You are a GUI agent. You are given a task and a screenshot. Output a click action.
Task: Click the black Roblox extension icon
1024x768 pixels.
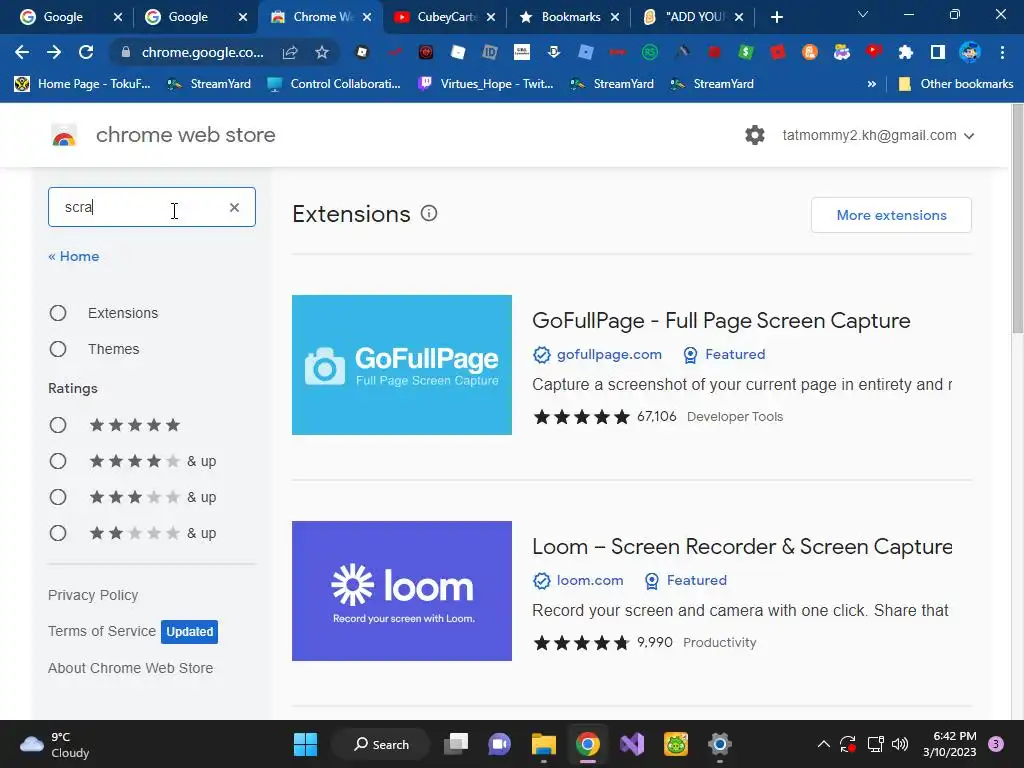(x=362, y=52)
